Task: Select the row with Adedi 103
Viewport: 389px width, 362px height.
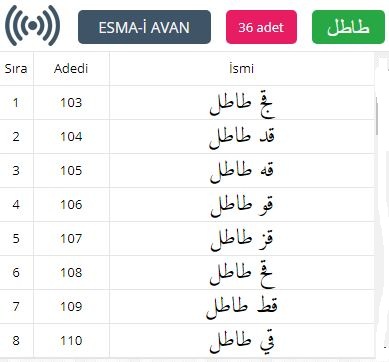Action: (x=187, y=103)
